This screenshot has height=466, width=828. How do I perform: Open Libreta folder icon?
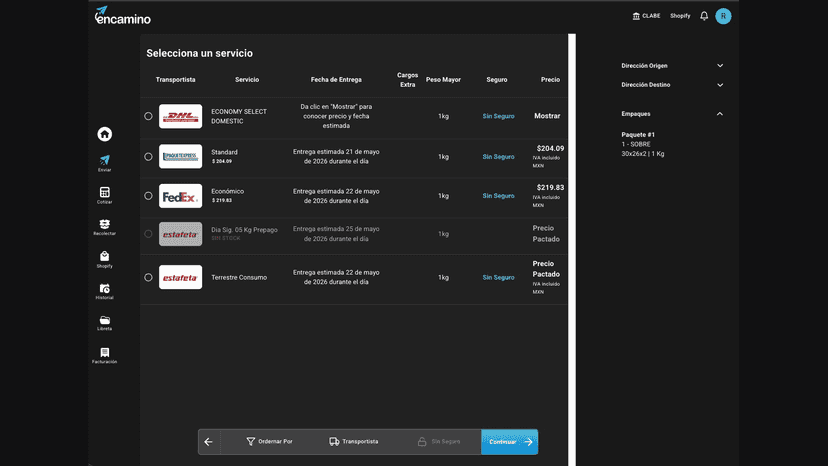pyautogui.click(x=105, y=323)
